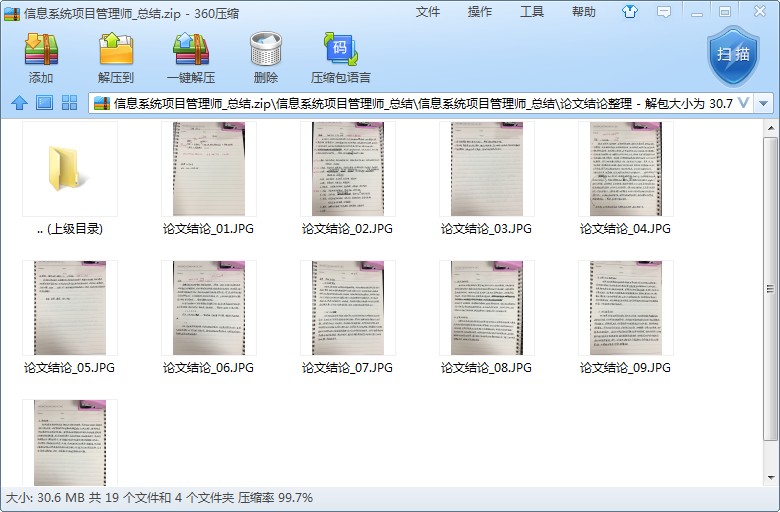Switch to large-icon single view mode
The width and height of the screenshot is (780, 512).
coord(44,103)
